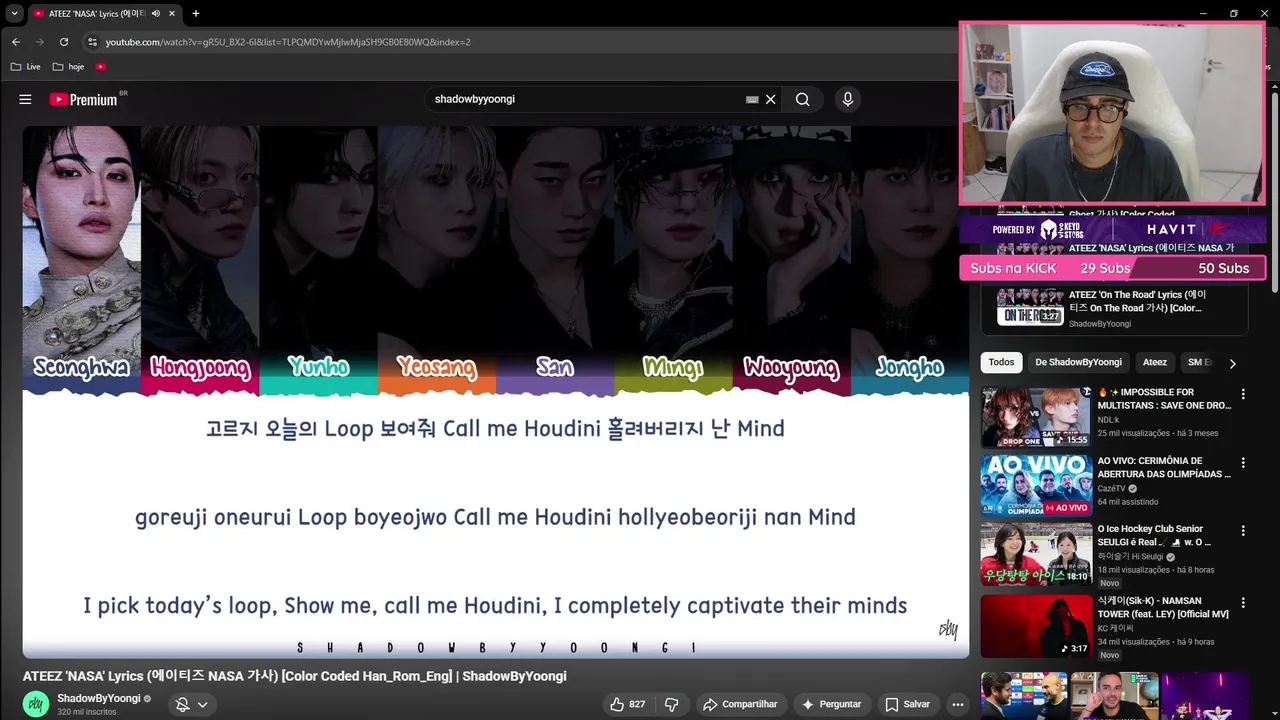Open more actions ellipsis below video
The height and width of the screenshot is (720, 1280).
coord(957,704)
